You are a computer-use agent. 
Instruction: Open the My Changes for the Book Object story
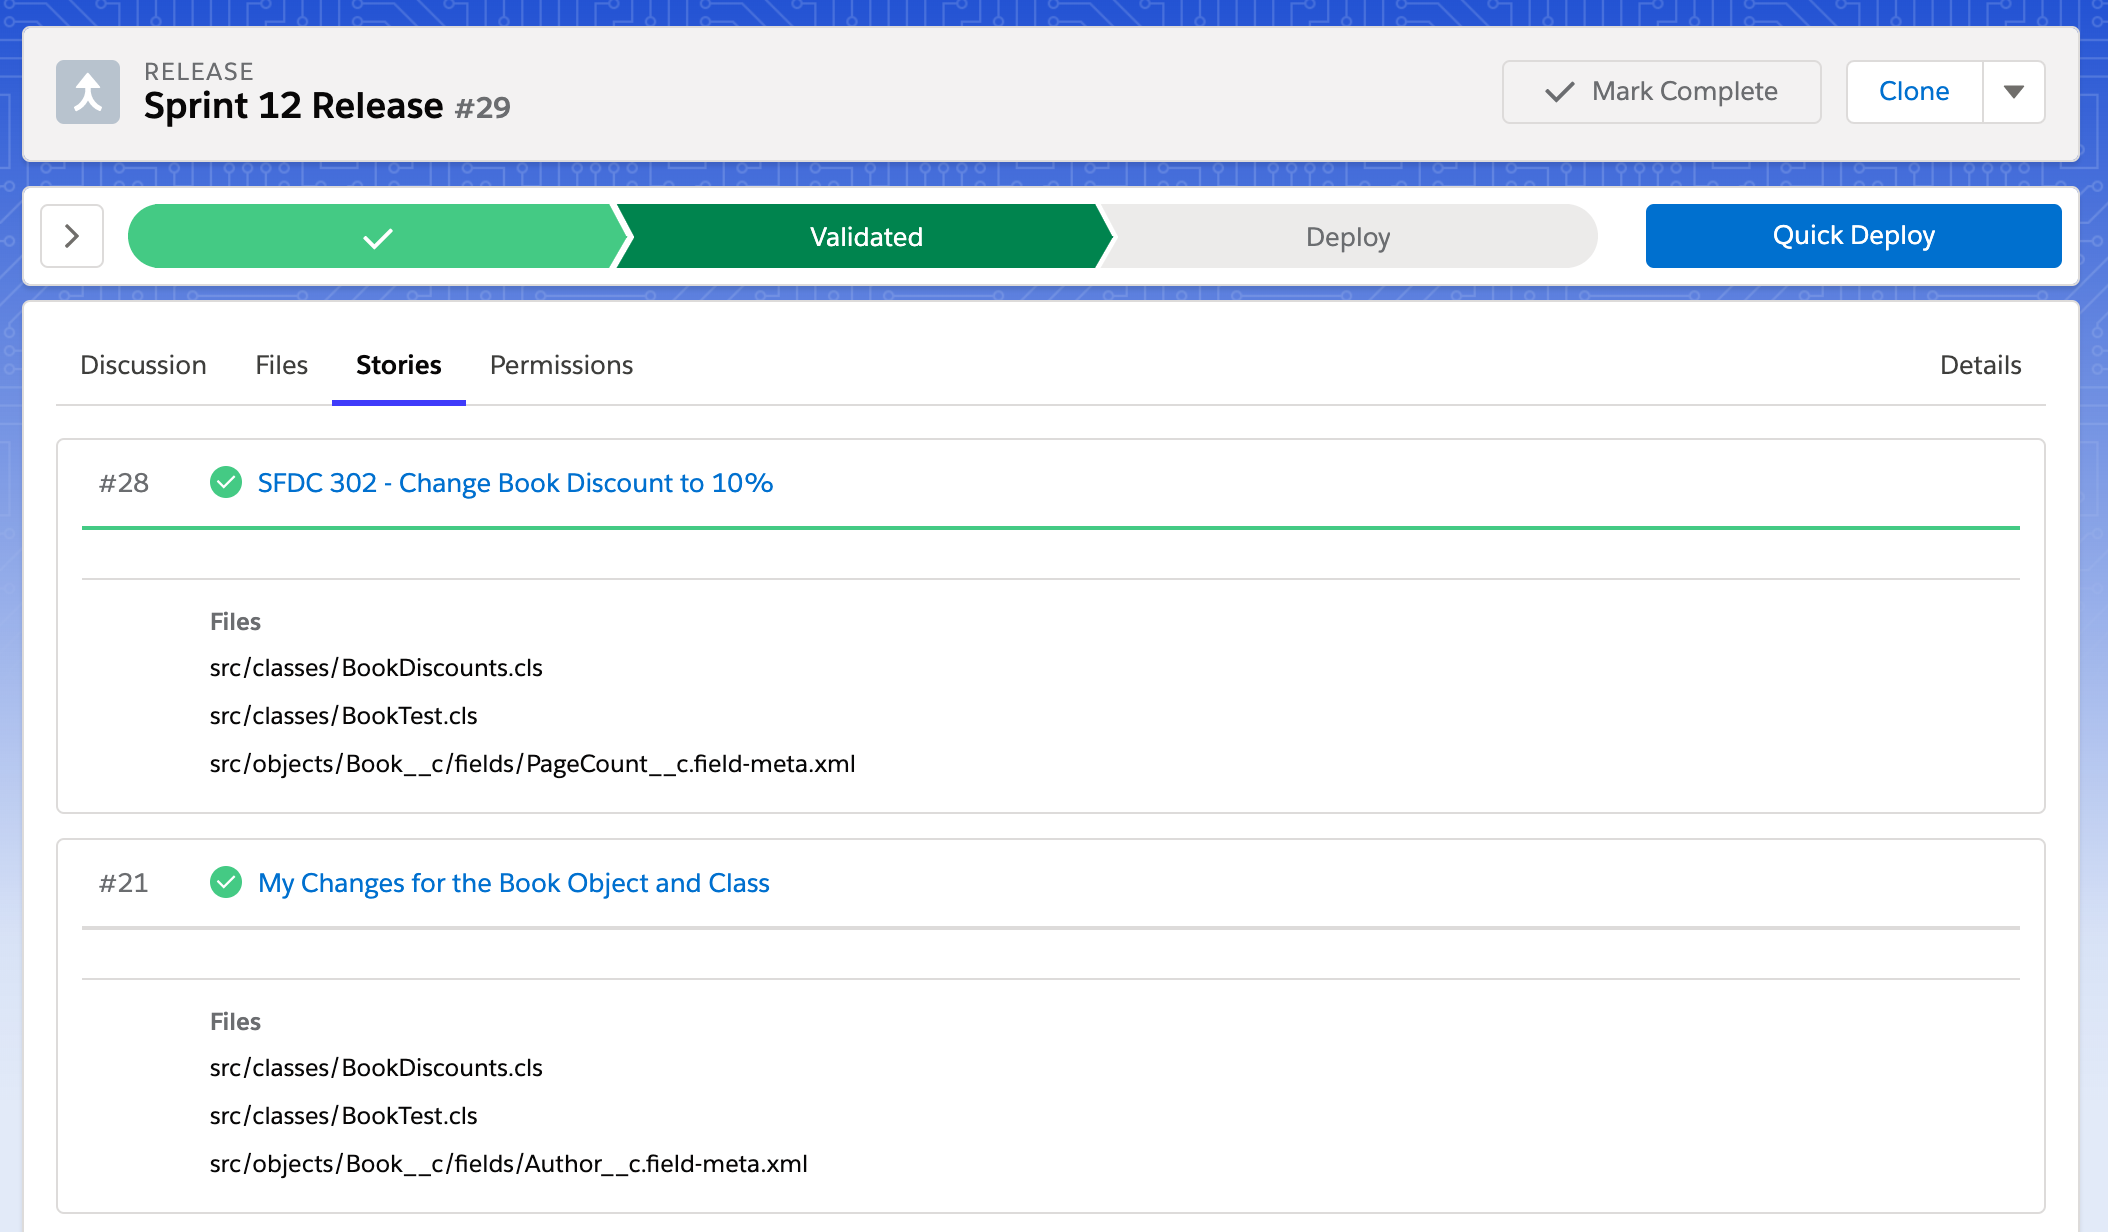513,883
